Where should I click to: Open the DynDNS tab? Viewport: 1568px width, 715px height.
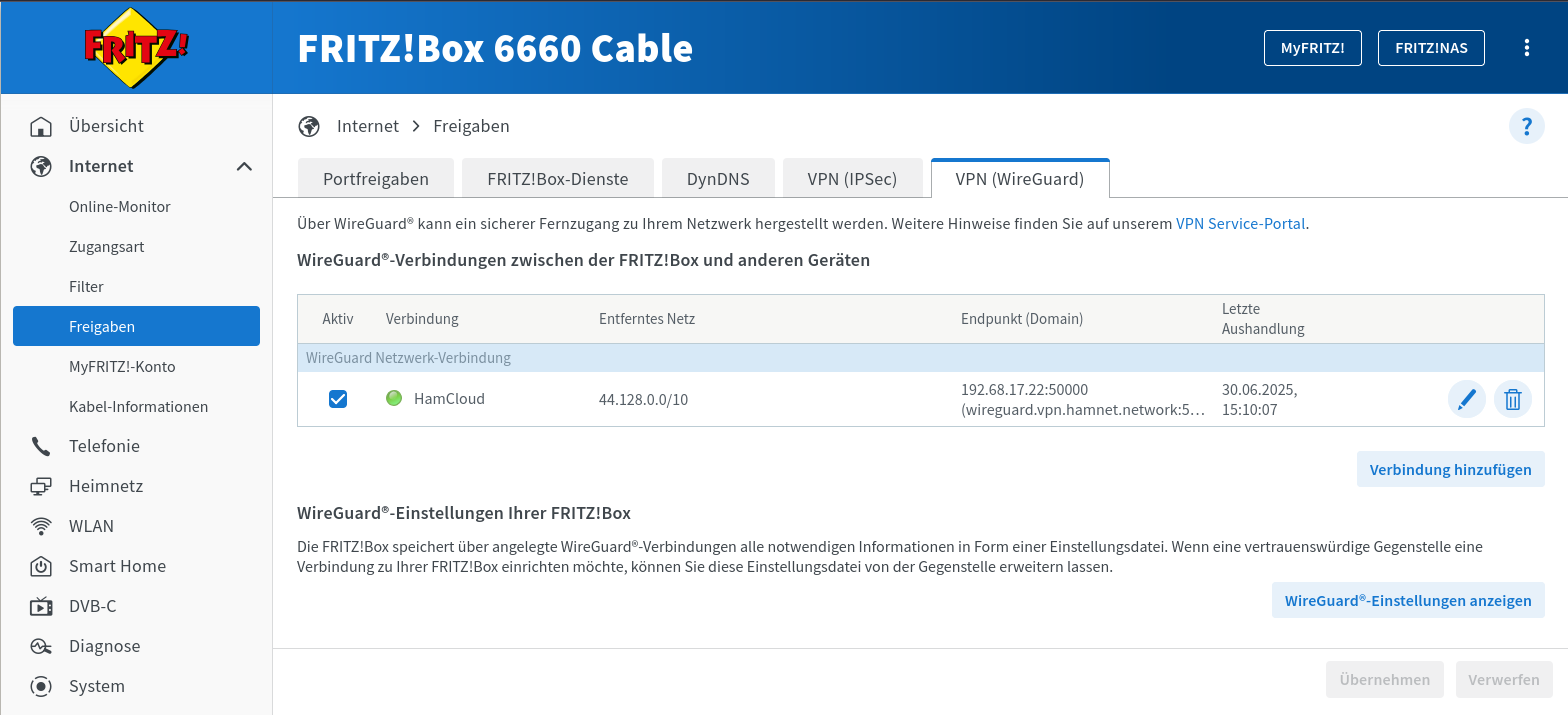point(718,179)
